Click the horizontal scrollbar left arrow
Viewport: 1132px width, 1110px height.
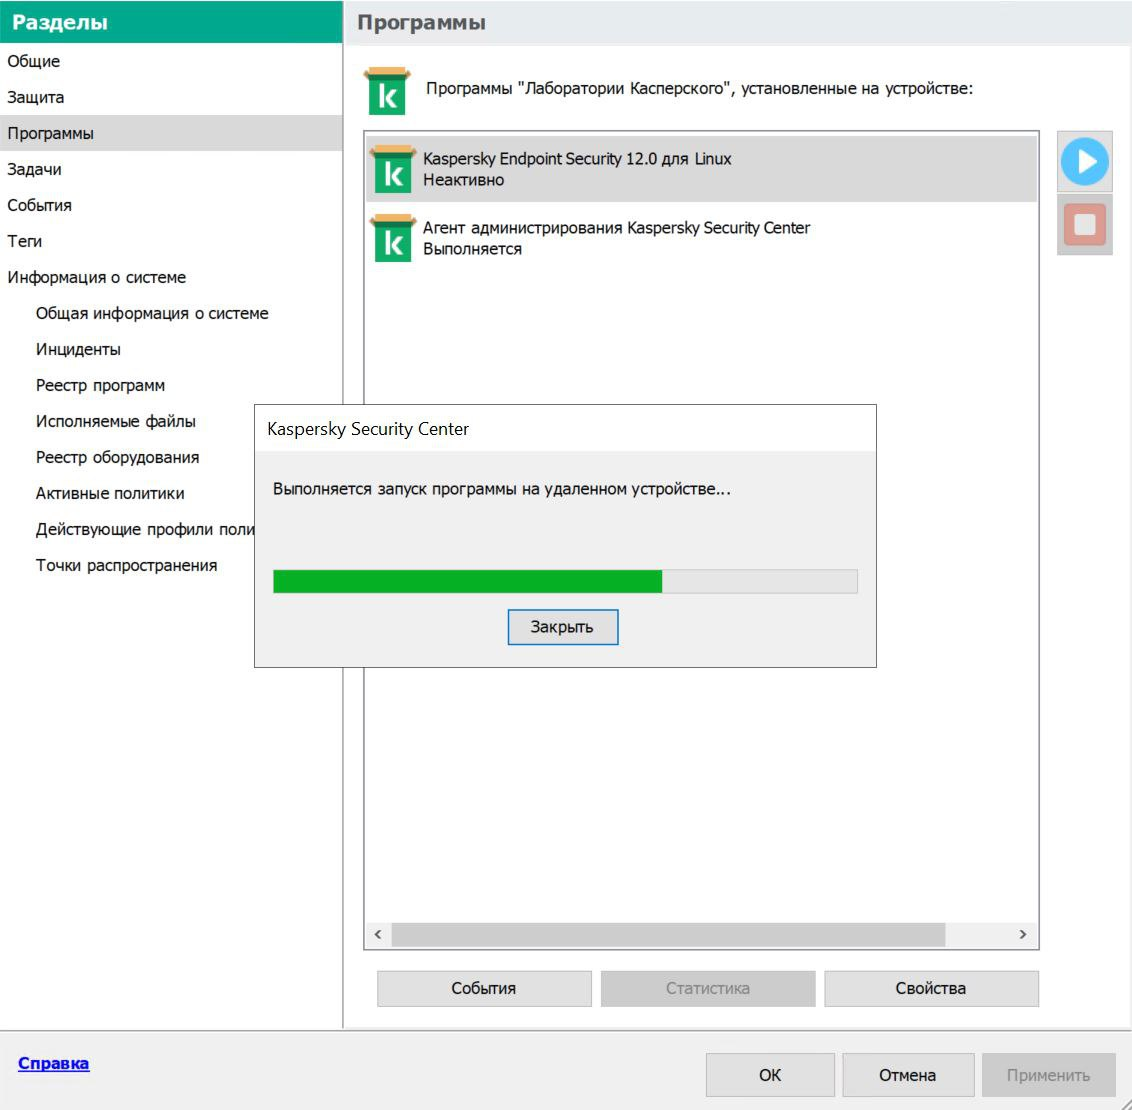[378, 934]
